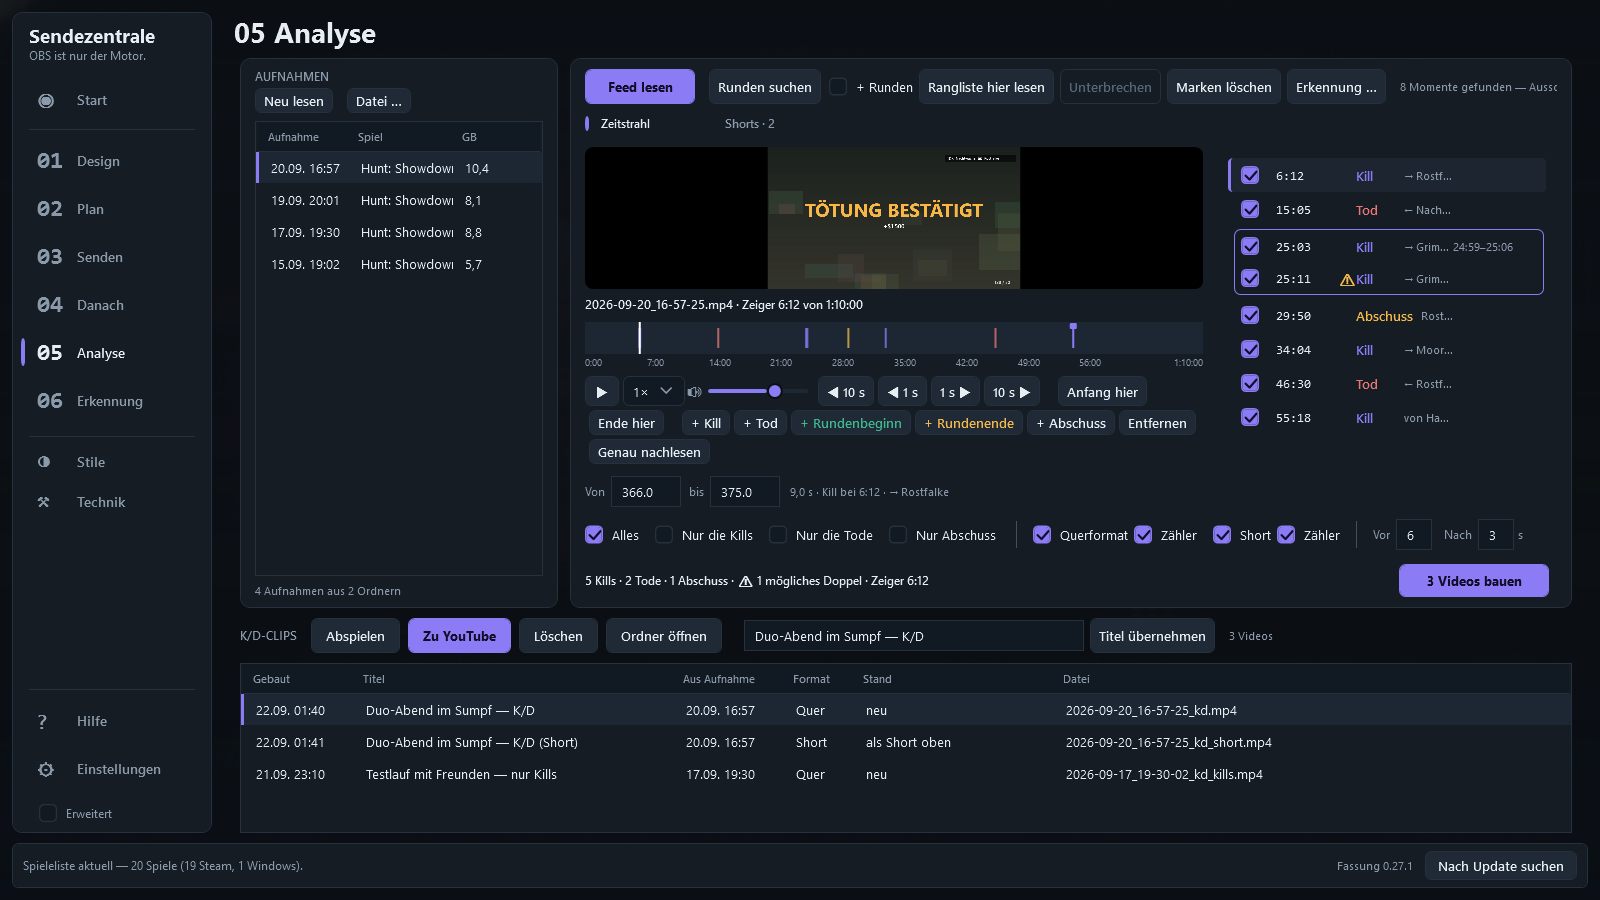
Task: Click Ordner öffnen button
Action: click(x=664, y=636)
